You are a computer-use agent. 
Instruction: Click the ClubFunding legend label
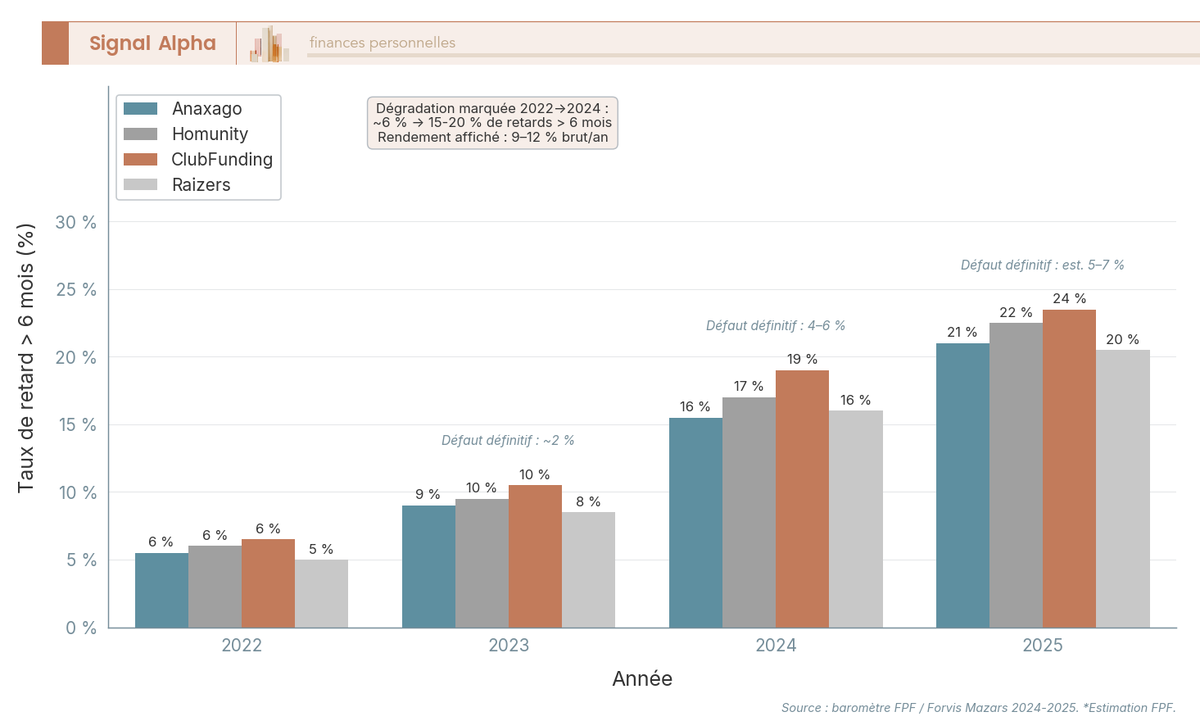(x=222, y=159)
